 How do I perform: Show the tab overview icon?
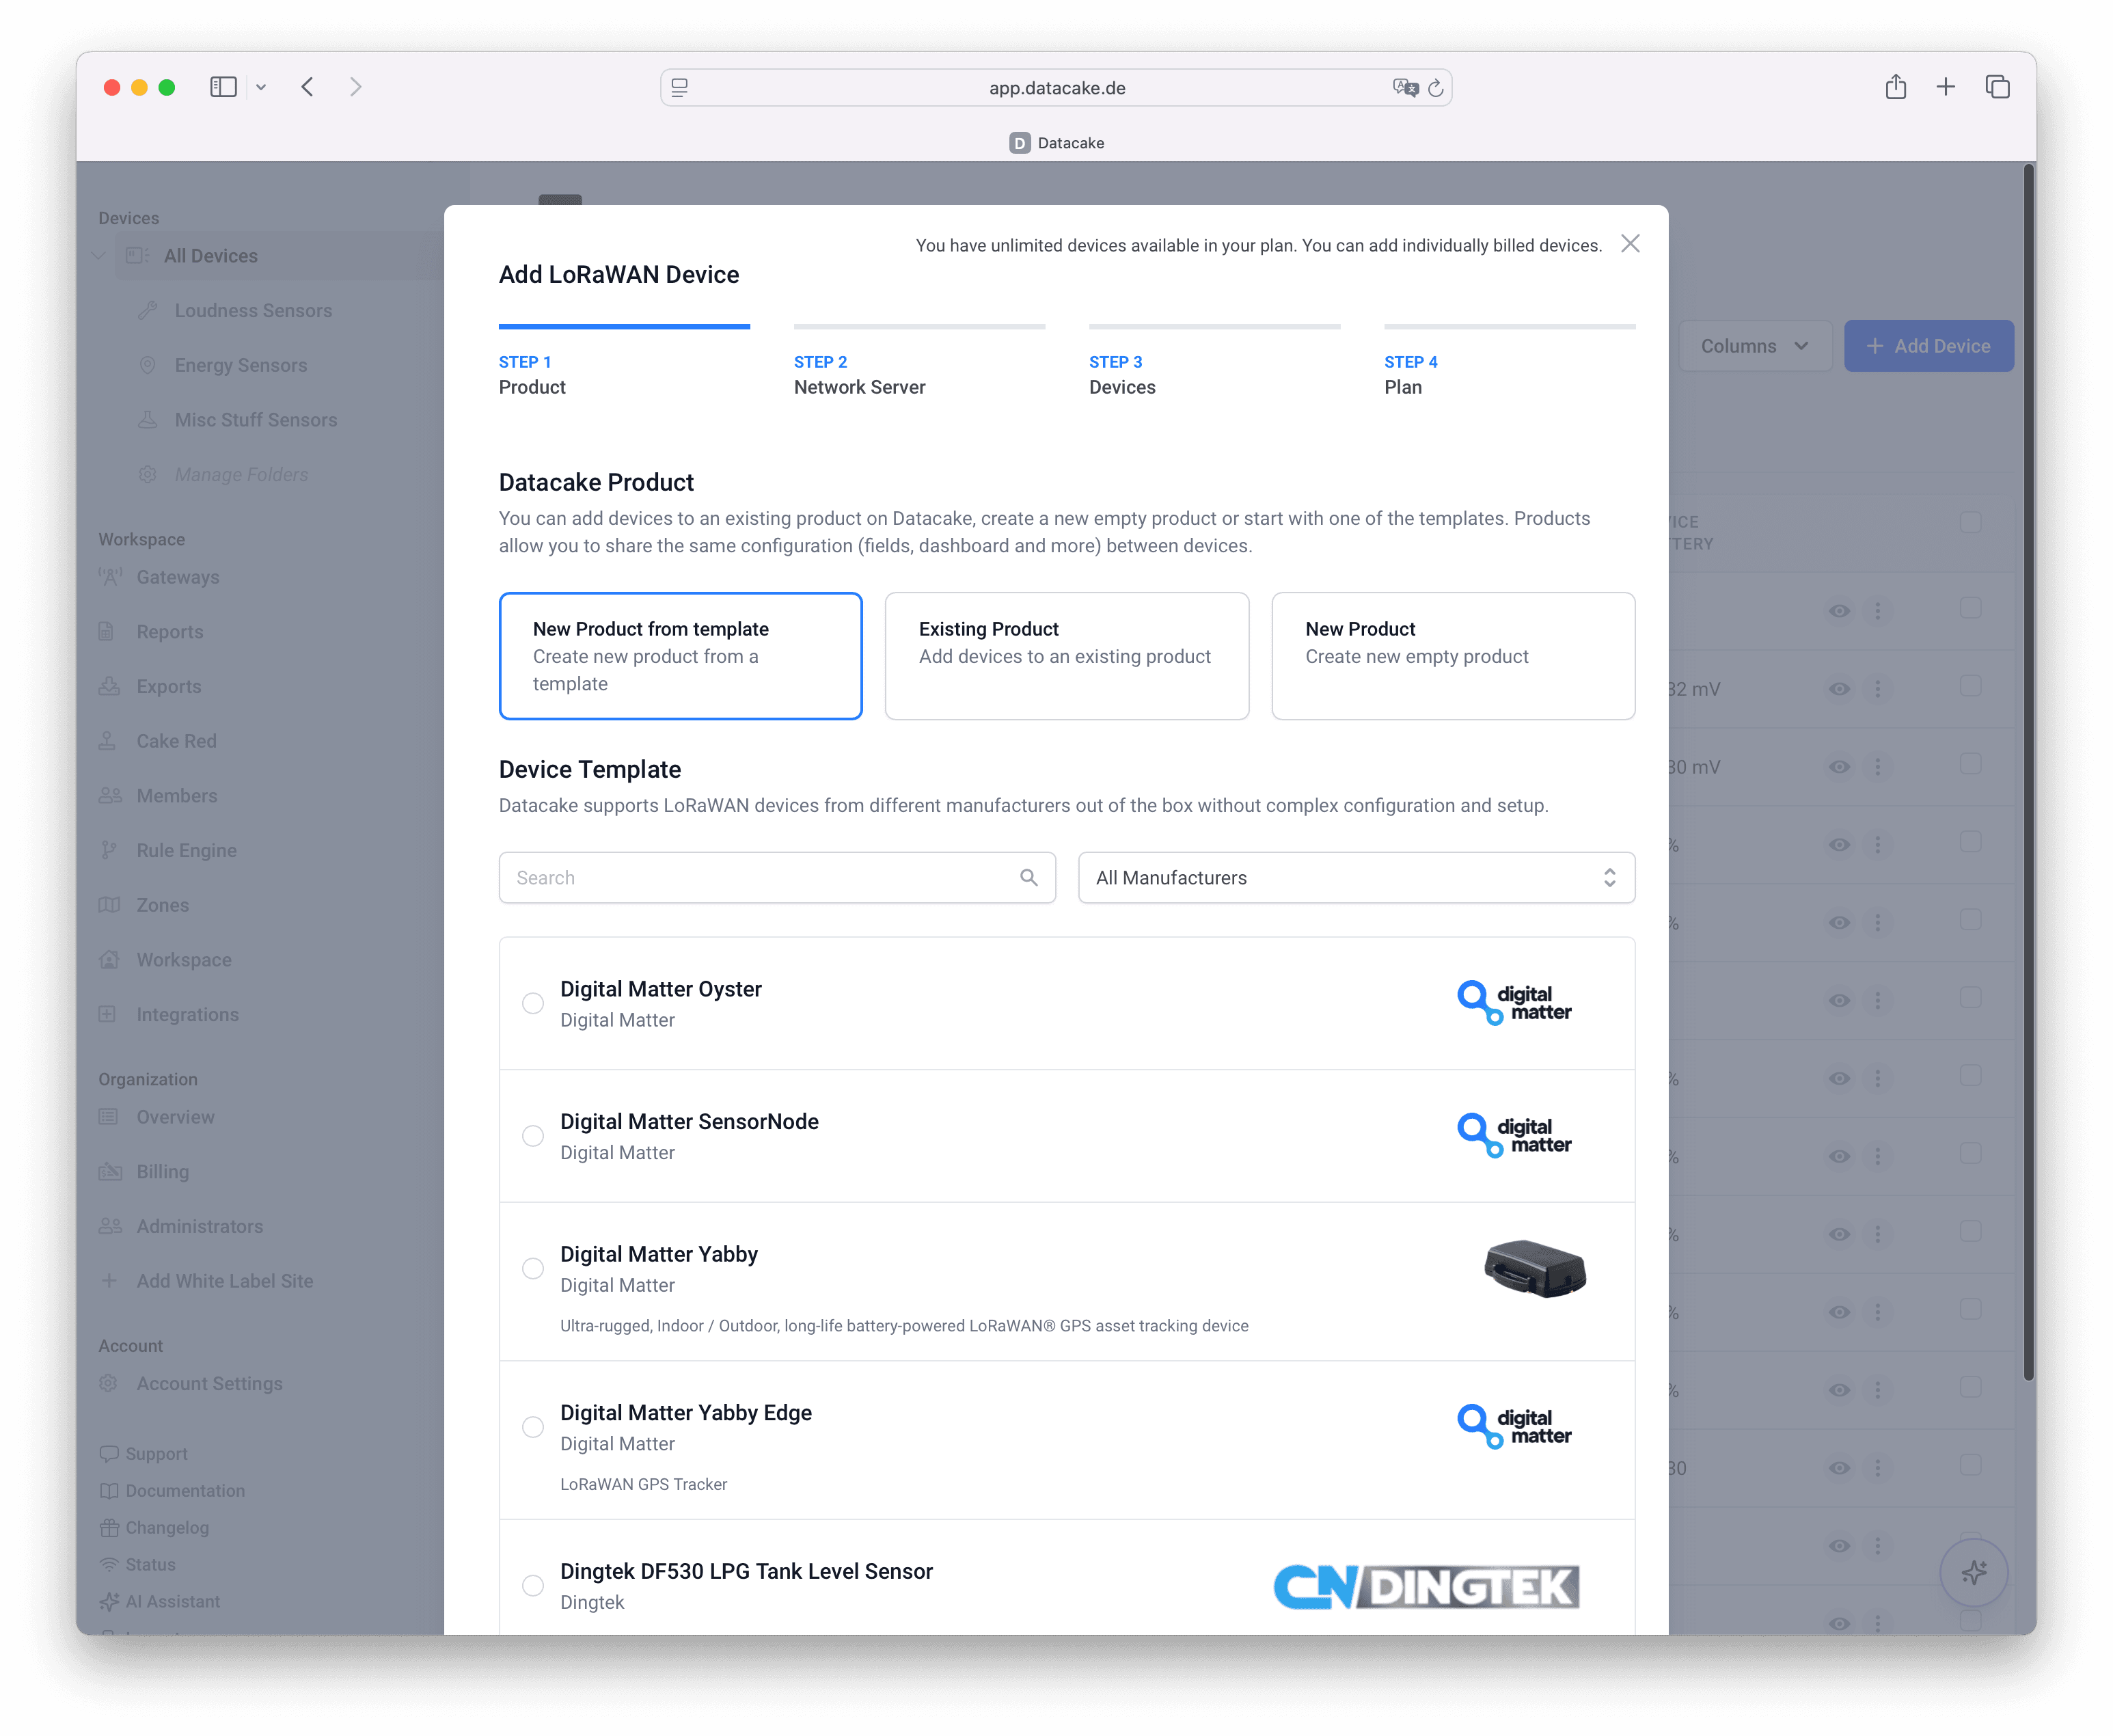pyautogui.click(x=1997, y=87)
